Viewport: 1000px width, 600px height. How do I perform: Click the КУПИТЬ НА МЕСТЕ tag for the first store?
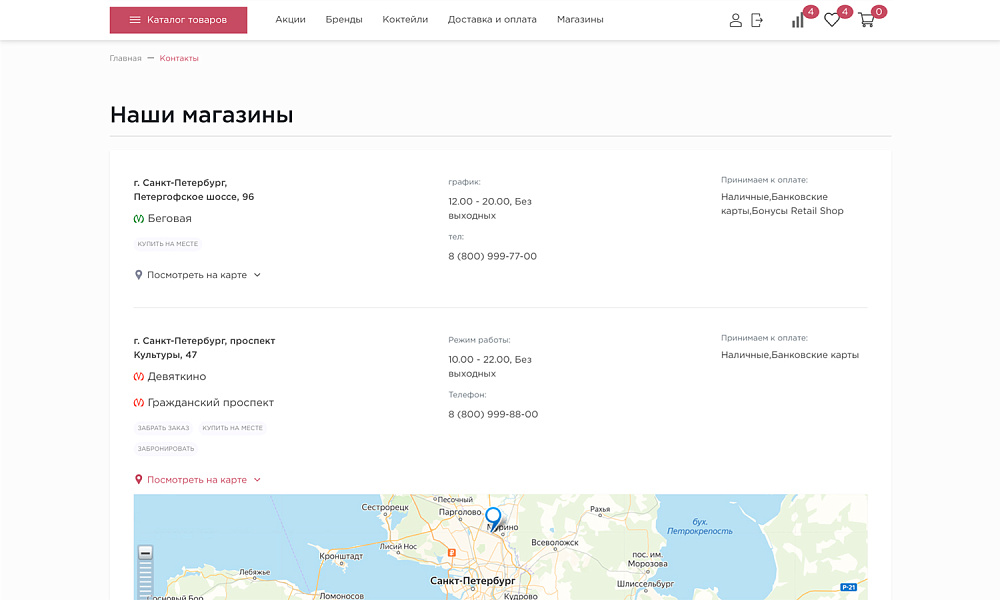click(x=167, y=243)
